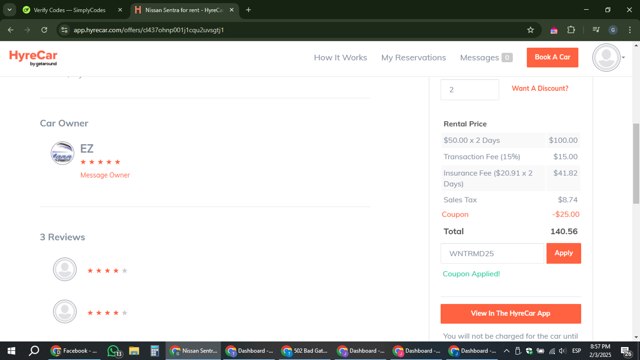Open the 502 Bad Gateway taskbar window

[x=305, y=351]
